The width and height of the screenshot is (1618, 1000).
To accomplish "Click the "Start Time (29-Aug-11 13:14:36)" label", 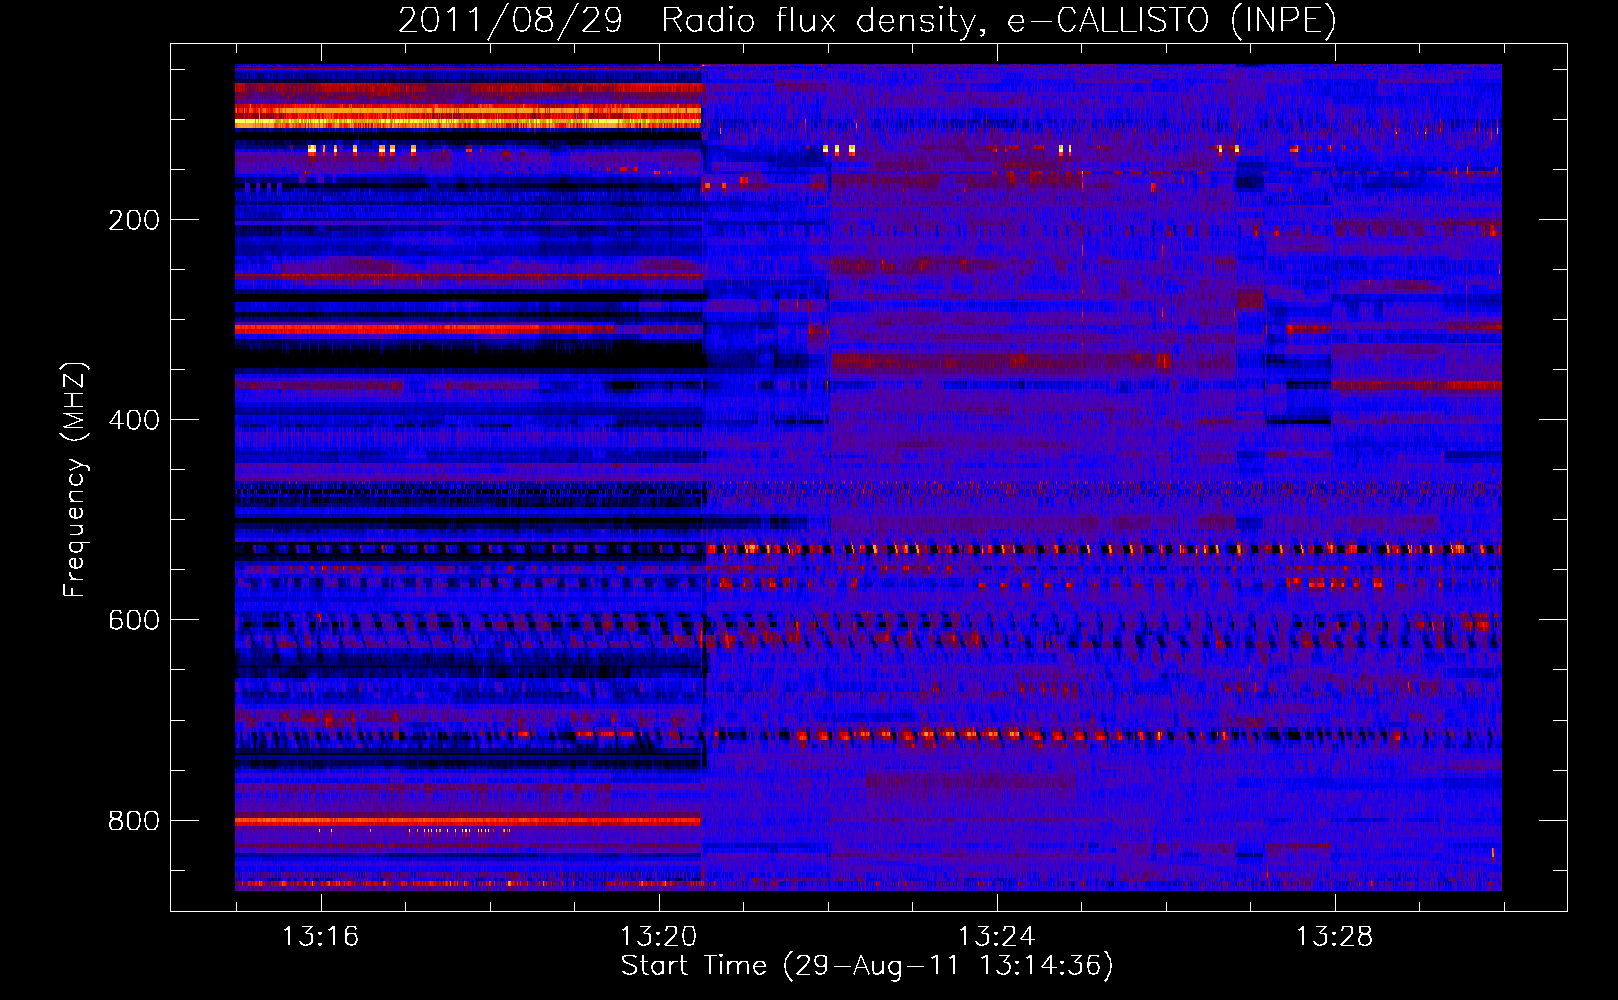I will click(867, 966).
